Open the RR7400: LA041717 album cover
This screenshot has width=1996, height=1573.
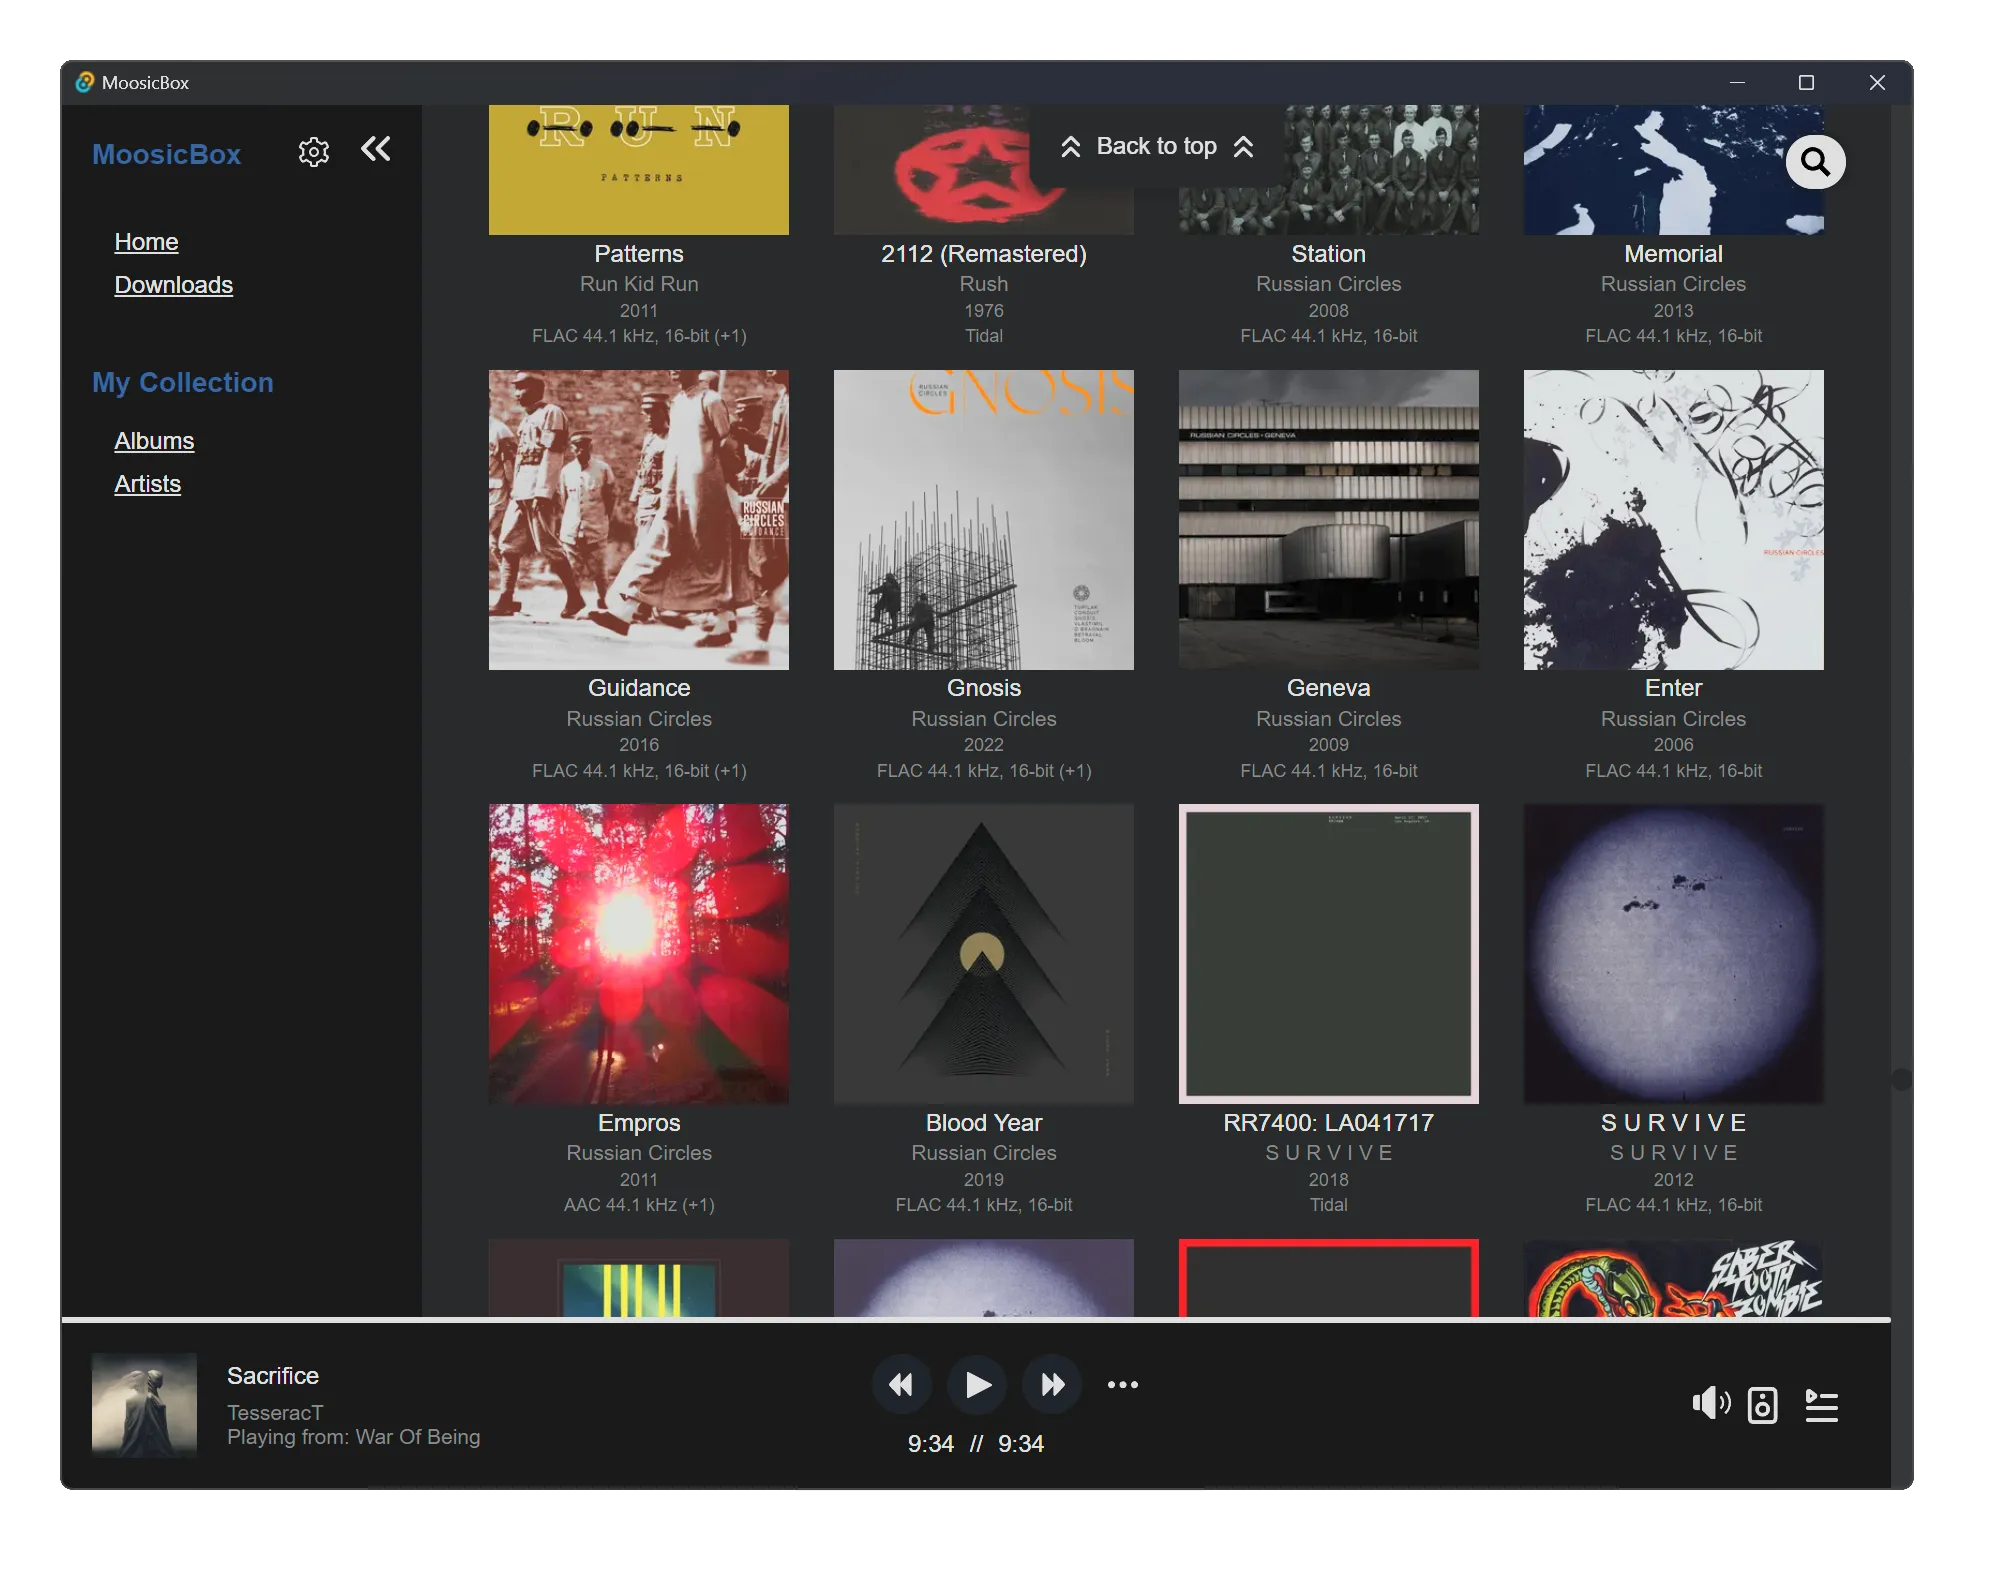pyautogui.click(x=1328, y=954)
